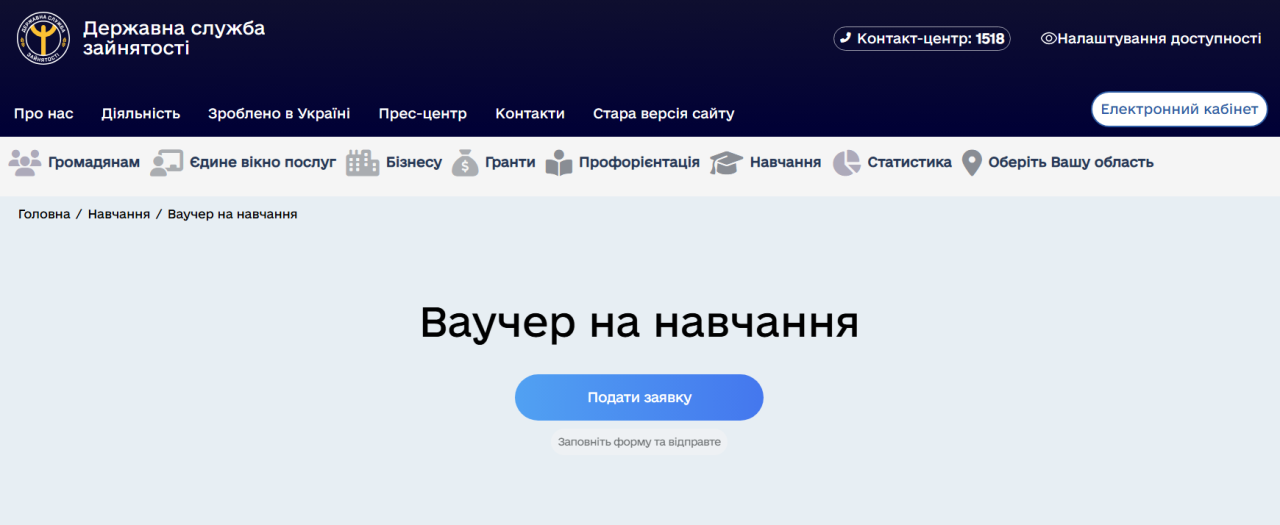Expand the Про нас menu
The width and height of the screenshot is (1280, 525).
click(x=44, y=114)
